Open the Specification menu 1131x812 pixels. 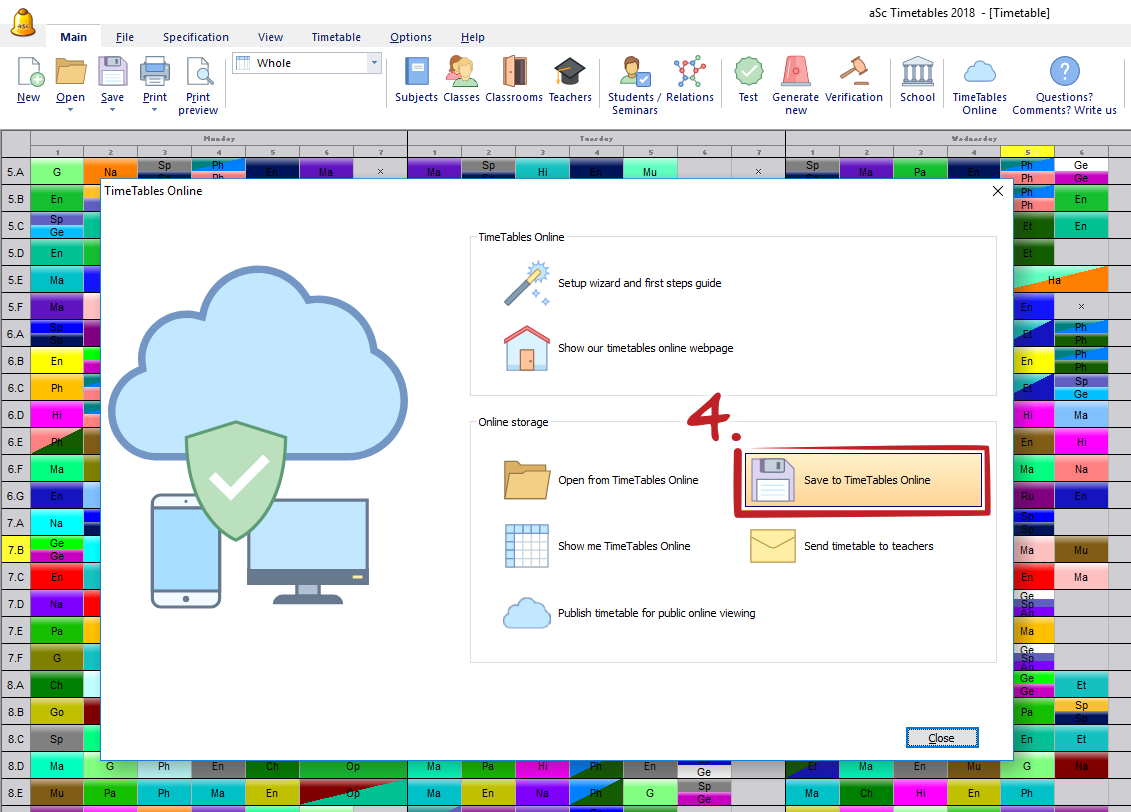[x=196, y=37]
